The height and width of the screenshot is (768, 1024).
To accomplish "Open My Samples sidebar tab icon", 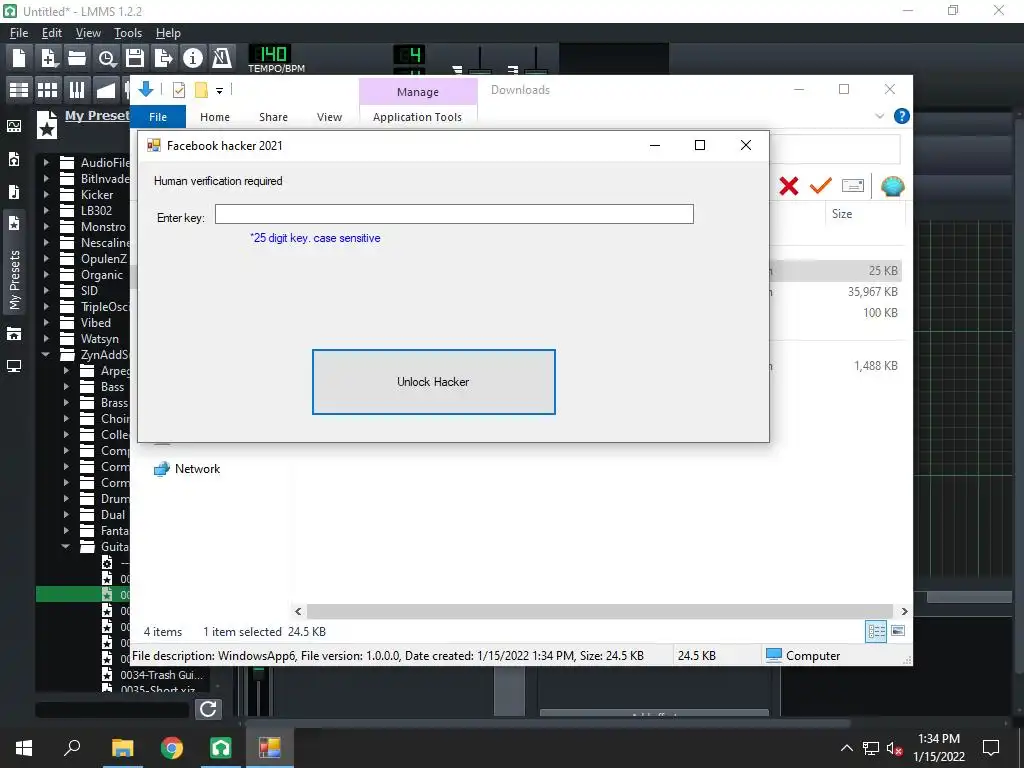I will tap(14, 191).
